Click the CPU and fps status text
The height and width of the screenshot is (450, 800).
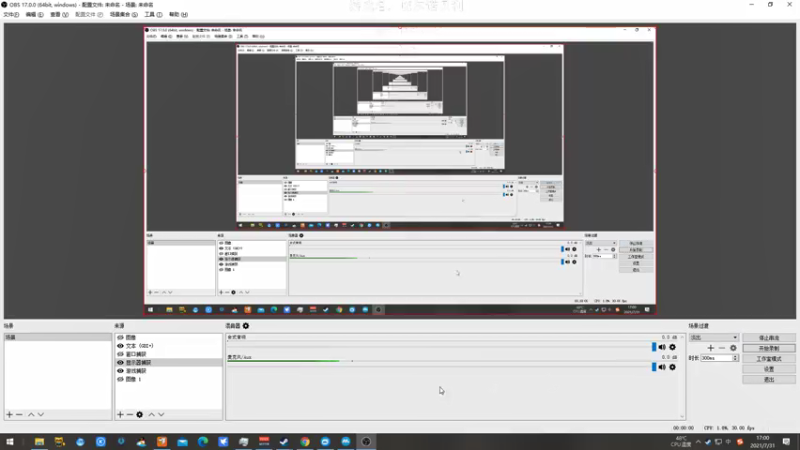[x=730, y=428]
